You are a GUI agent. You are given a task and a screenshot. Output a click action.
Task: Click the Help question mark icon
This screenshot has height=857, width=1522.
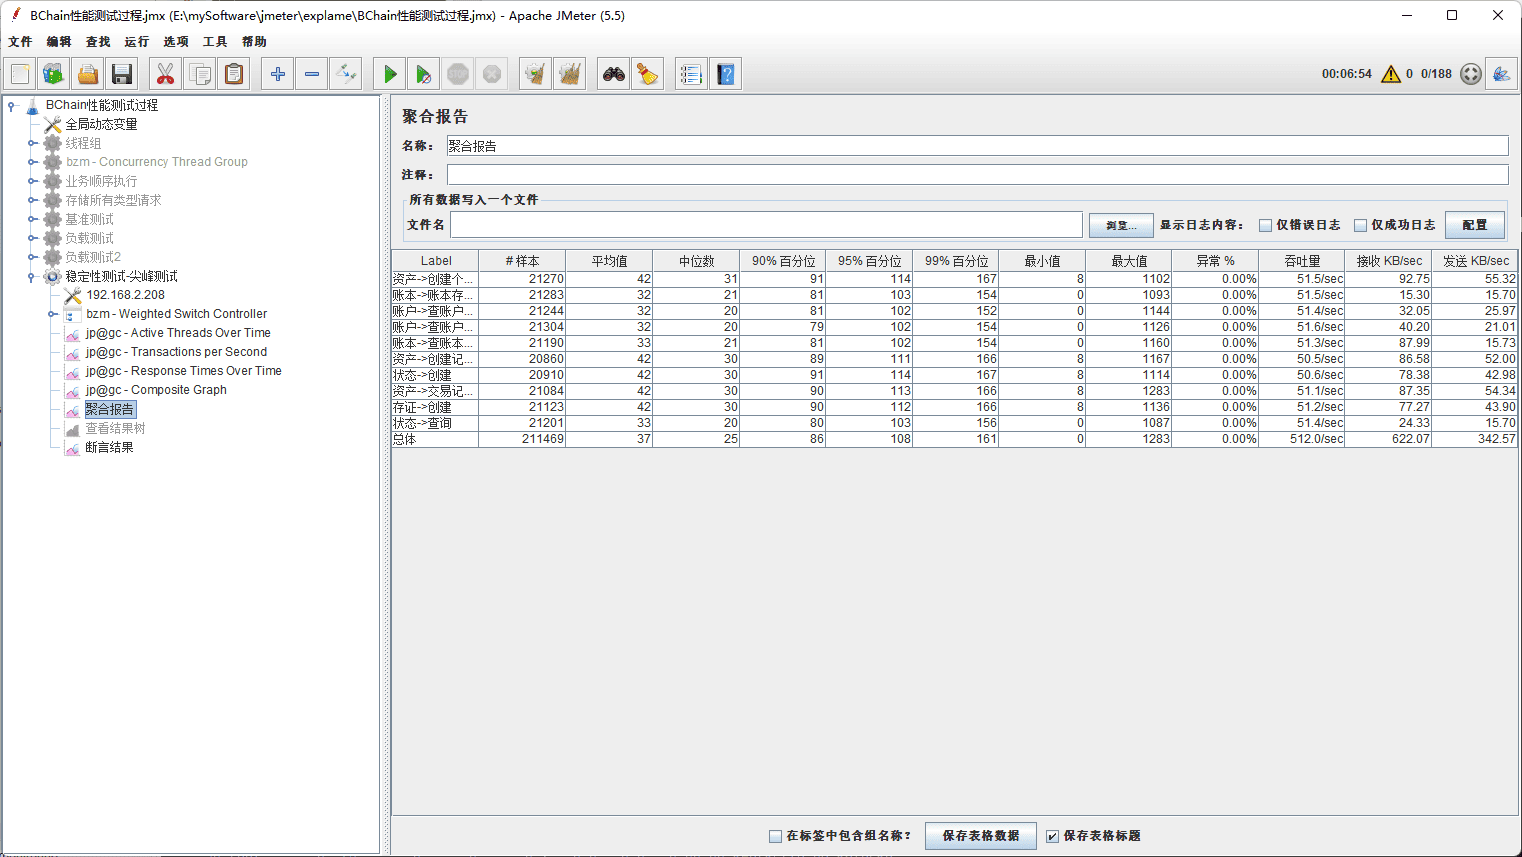click(x=726, y=74)
